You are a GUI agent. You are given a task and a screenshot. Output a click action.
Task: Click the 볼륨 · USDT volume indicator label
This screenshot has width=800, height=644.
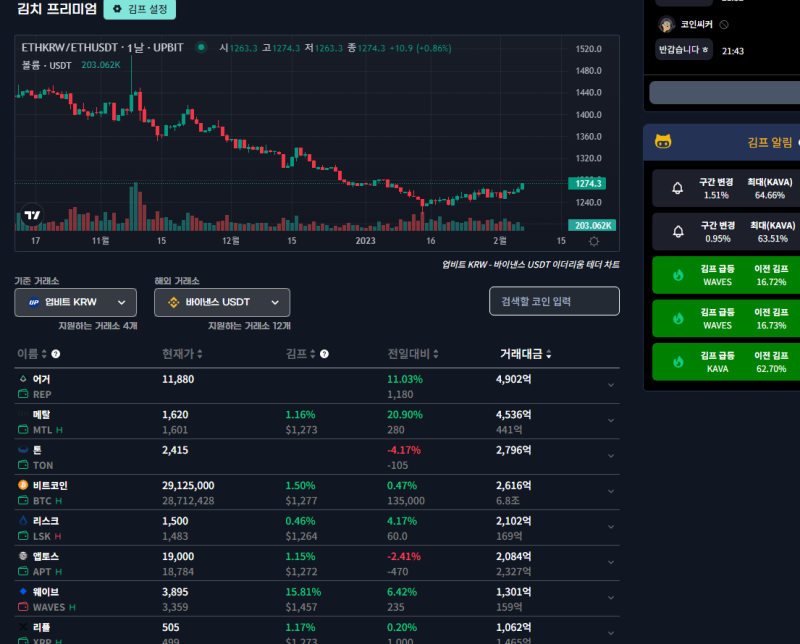click(46, 65)
